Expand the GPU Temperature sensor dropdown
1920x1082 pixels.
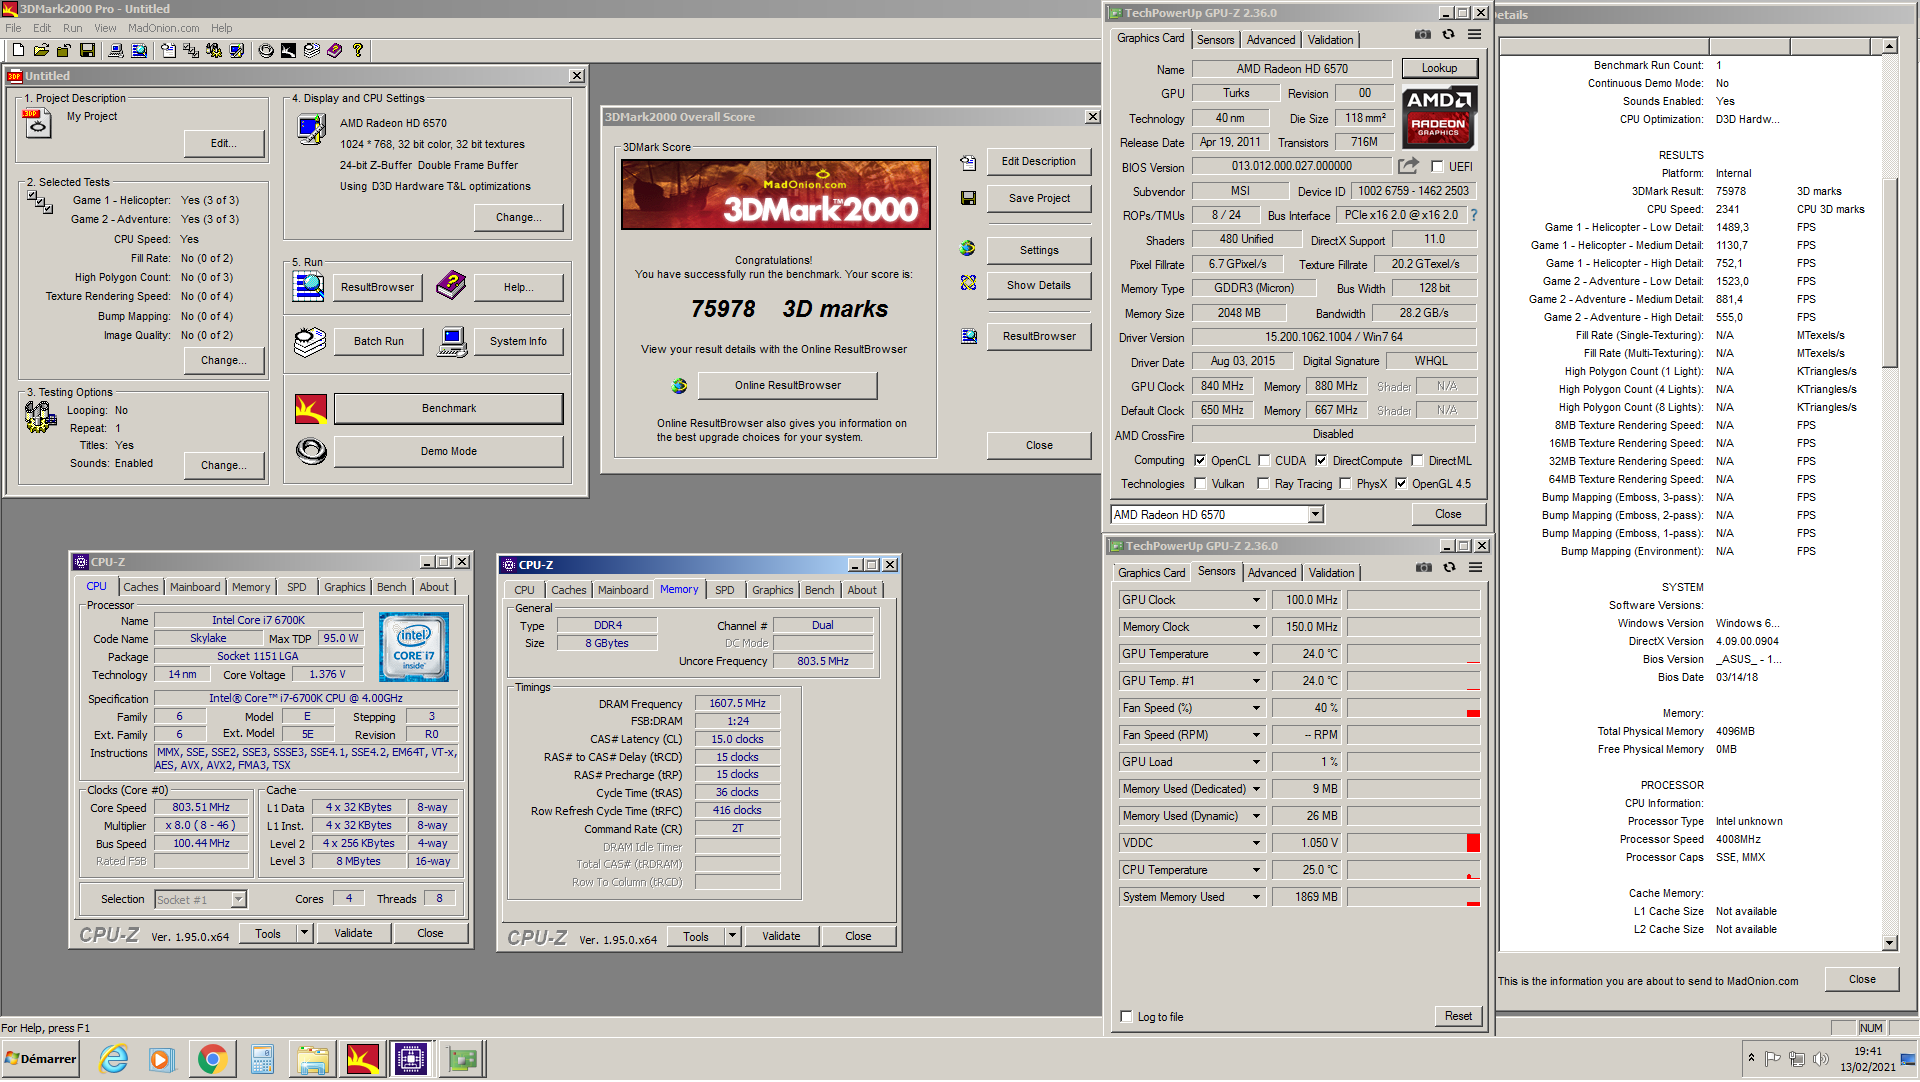click(1257, 655)
